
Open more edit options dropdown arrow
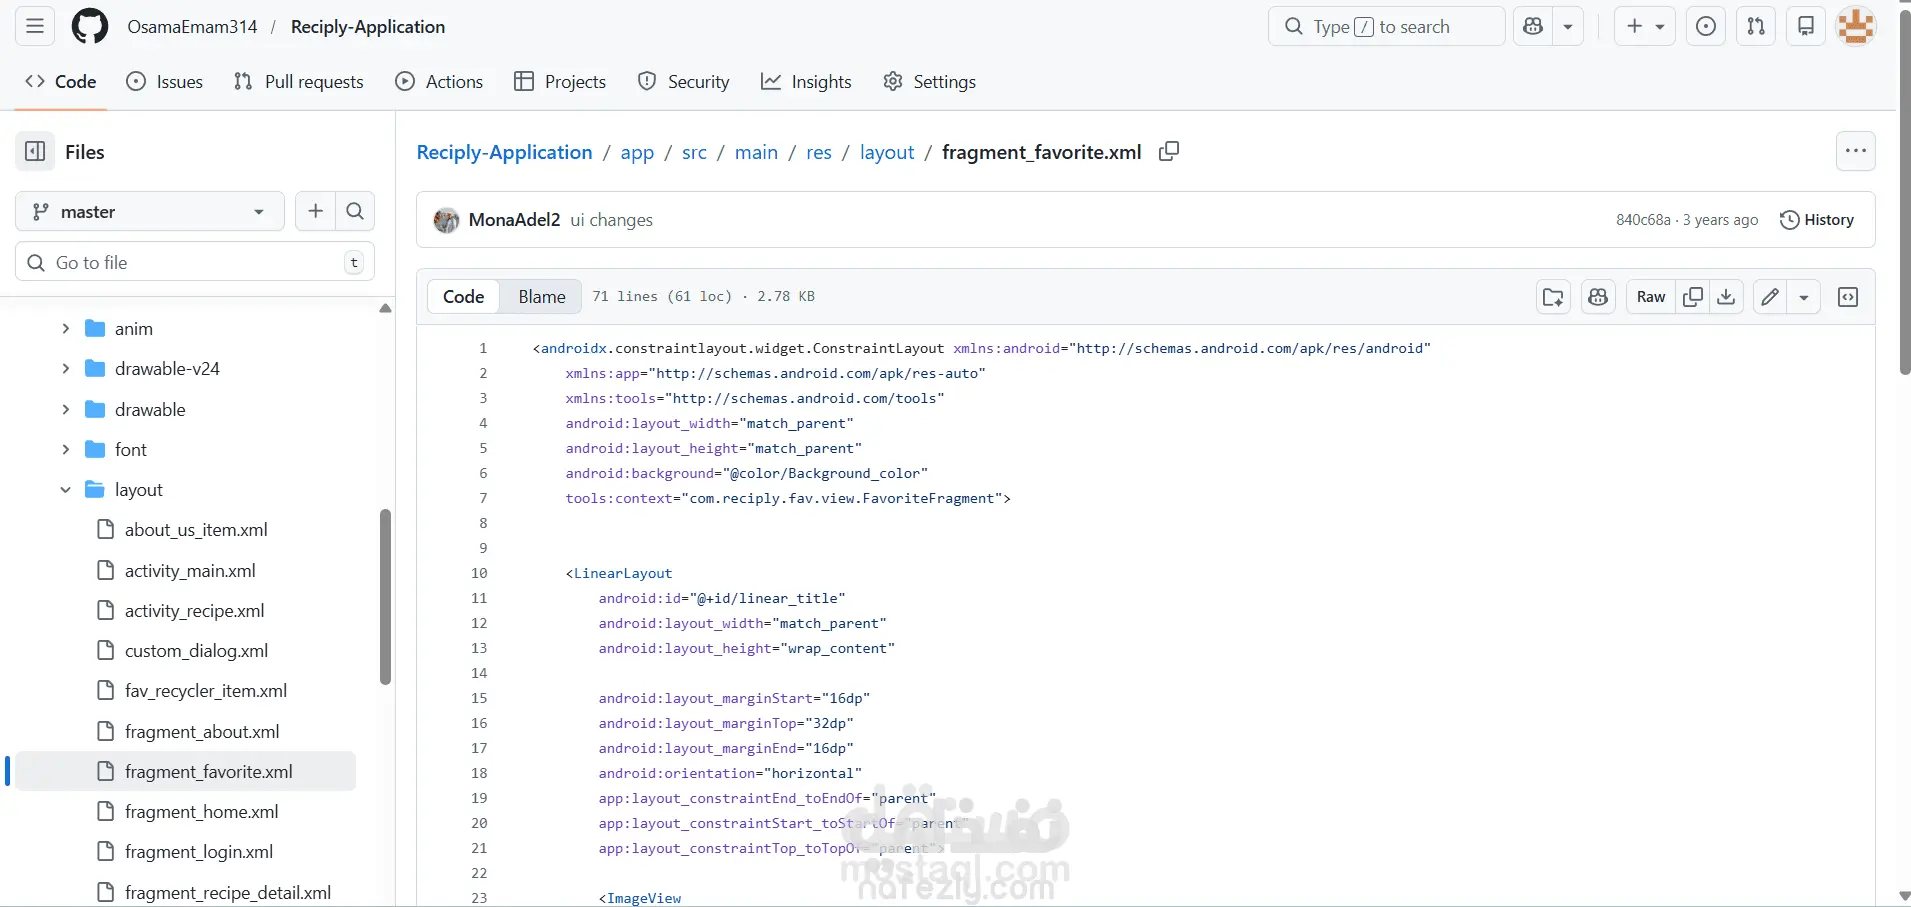pos(1804,297)
